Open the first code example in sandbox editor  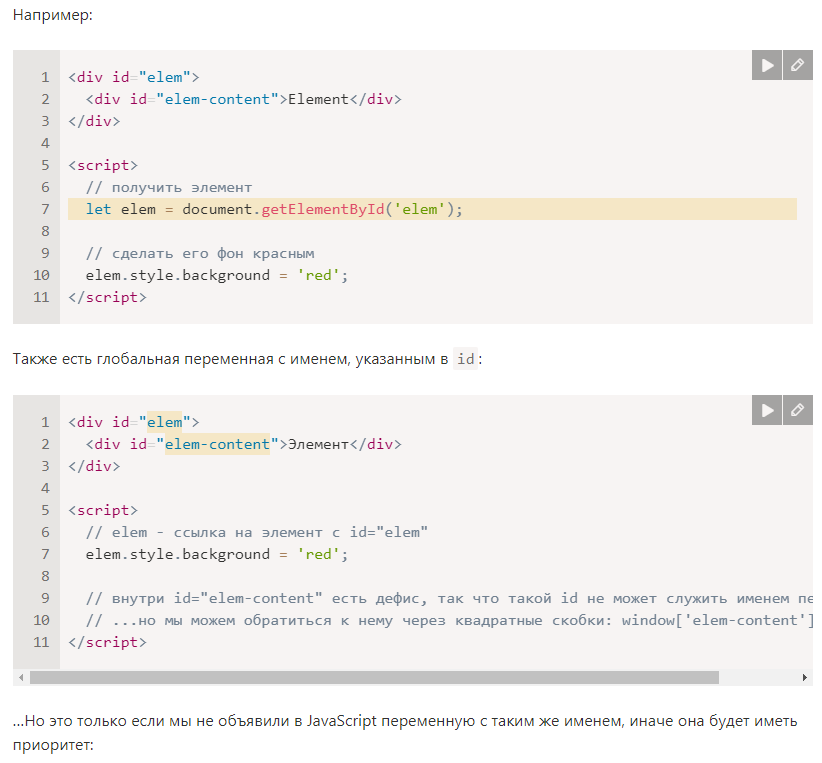click(x=797, y=65)
